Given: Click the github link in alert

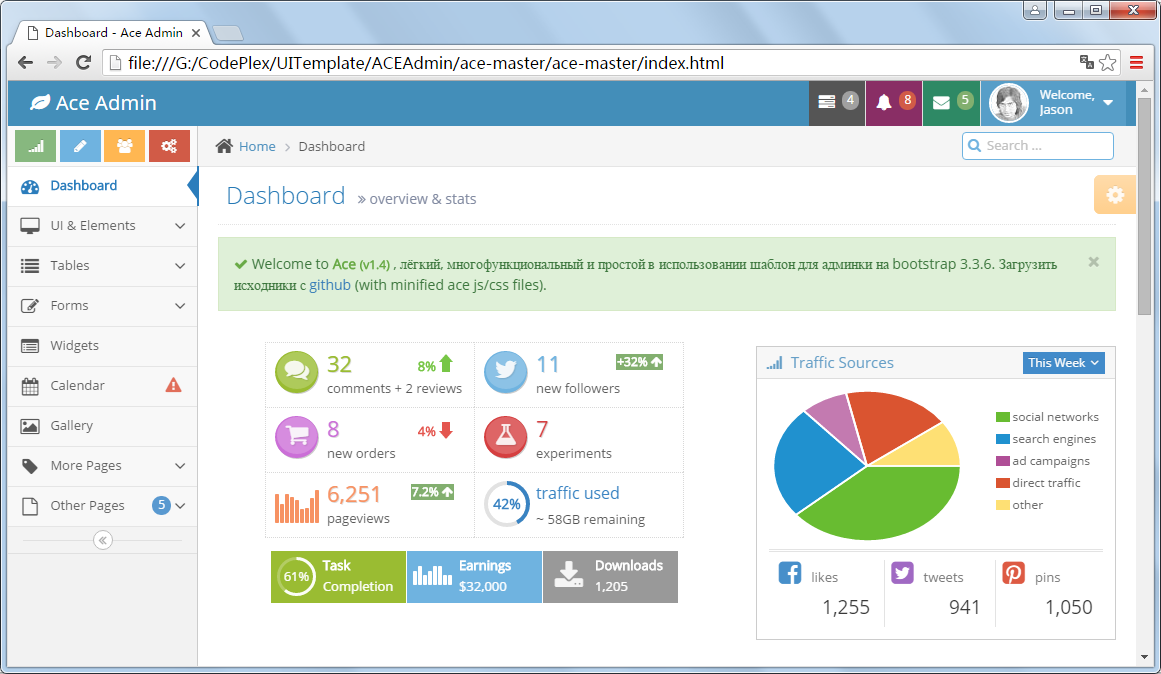Looking at the screenshot, I should pyautogui.click(x=329, y=285).
